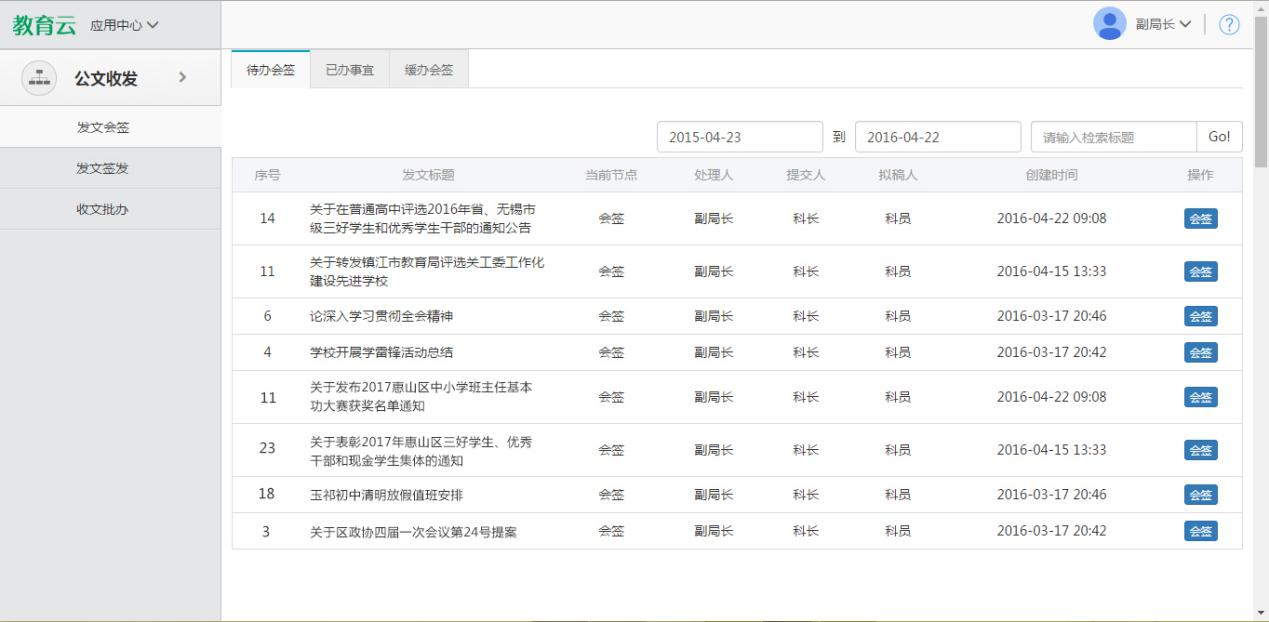
Task: Switch to the 已办事宜 tab
Action: [x=350, y=70]
